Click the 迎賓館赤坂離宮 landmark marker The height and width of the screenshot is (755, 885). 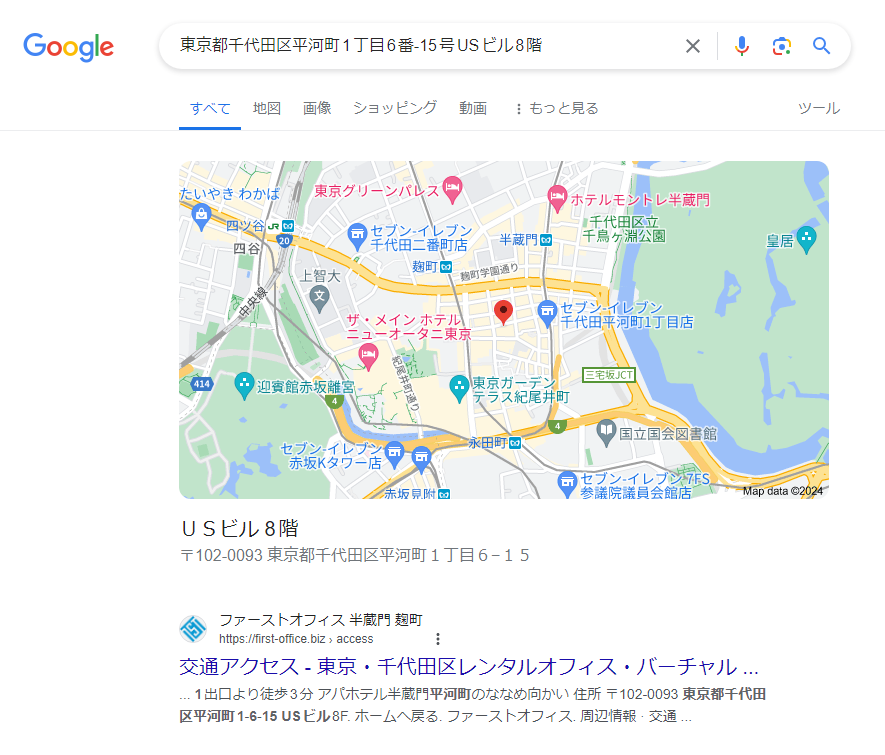click(244, 385)
